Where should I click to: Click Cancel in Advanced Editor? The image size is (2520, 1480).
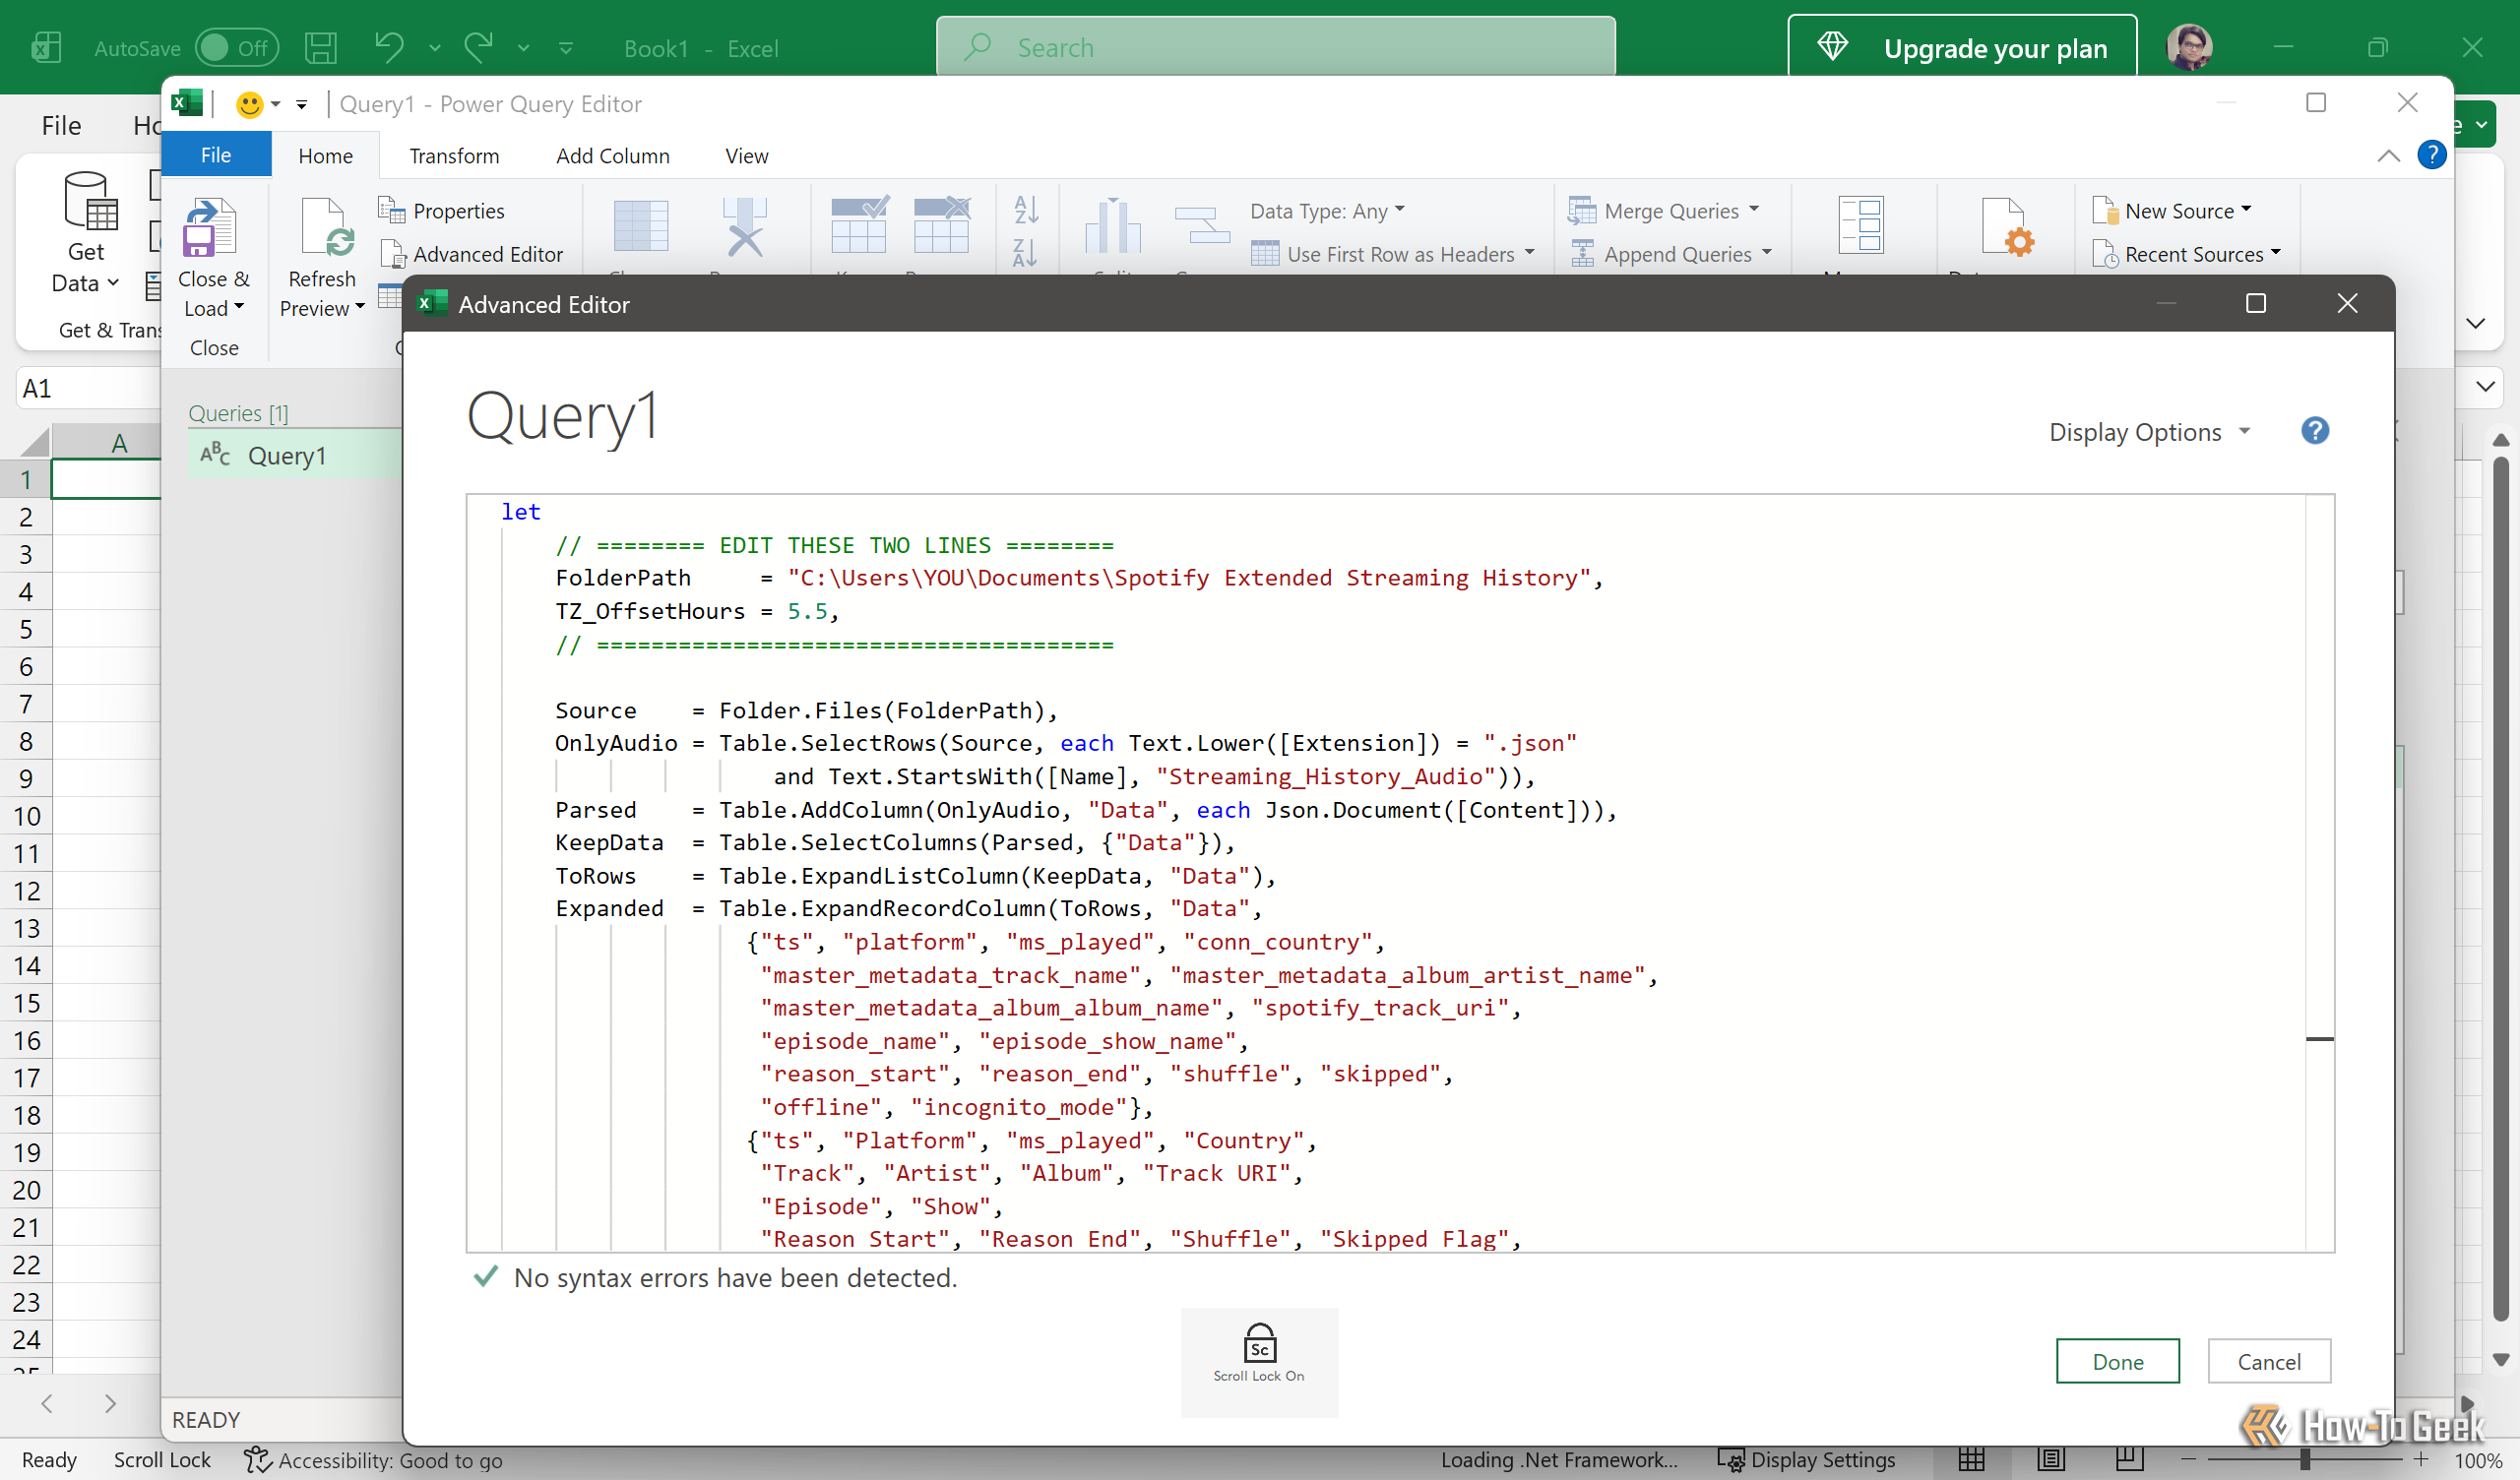pos(2268,1360)
